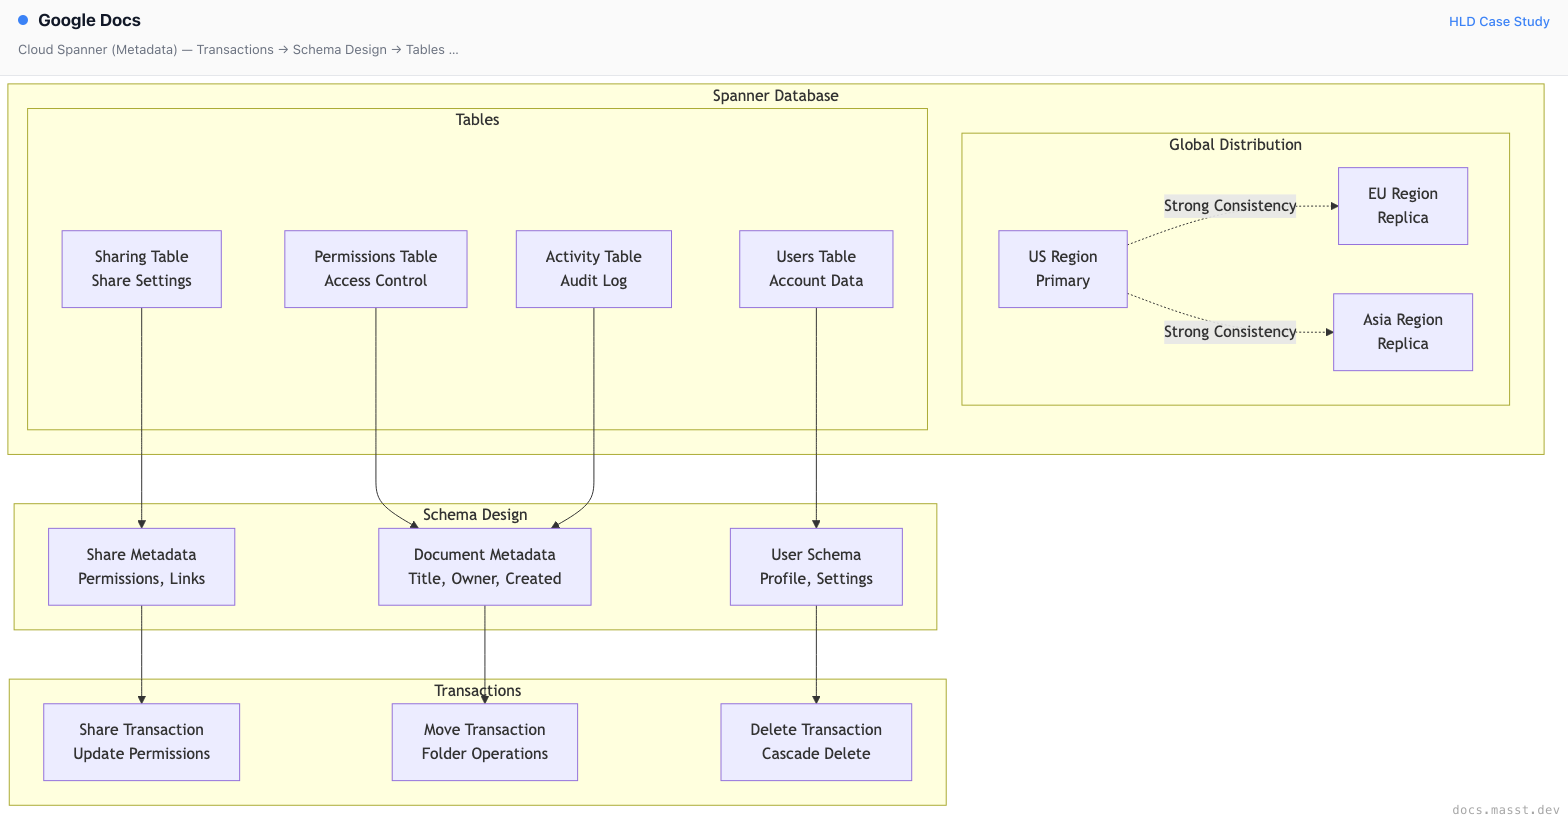Click the Schema Design group label
Image resolution: width=1568 pixels, height=822 pixels.
pos(475,515)
